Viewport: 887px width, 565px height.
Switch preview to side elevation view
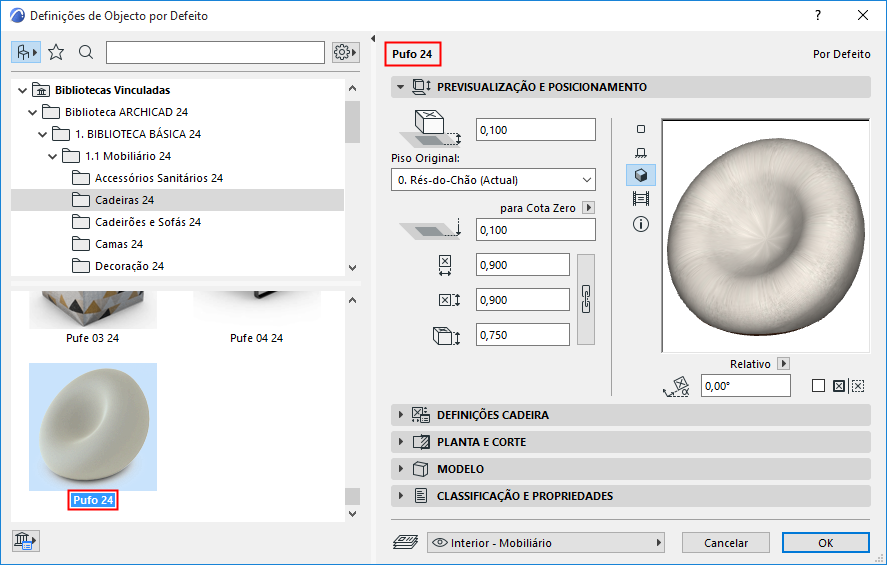pos(641,153)
